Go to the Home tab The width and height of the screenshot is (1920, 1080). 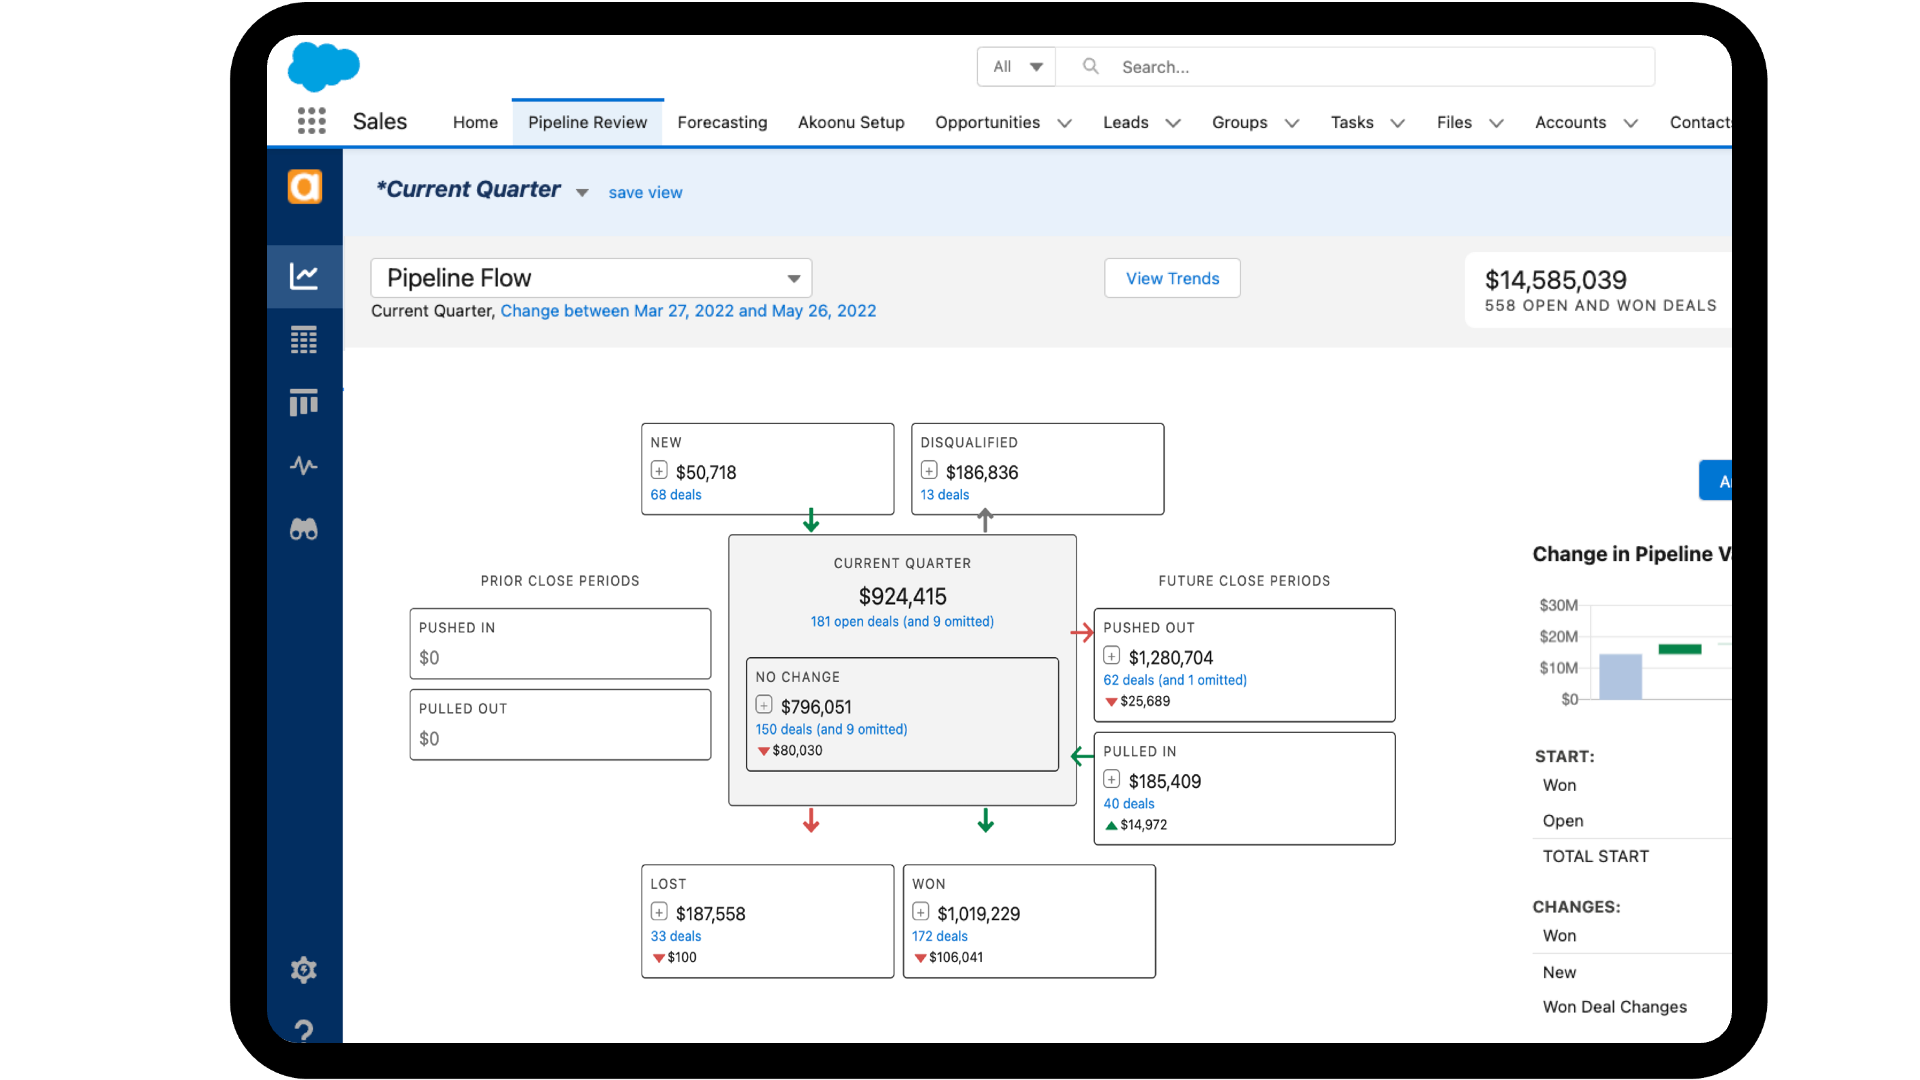tap(475, 122)
